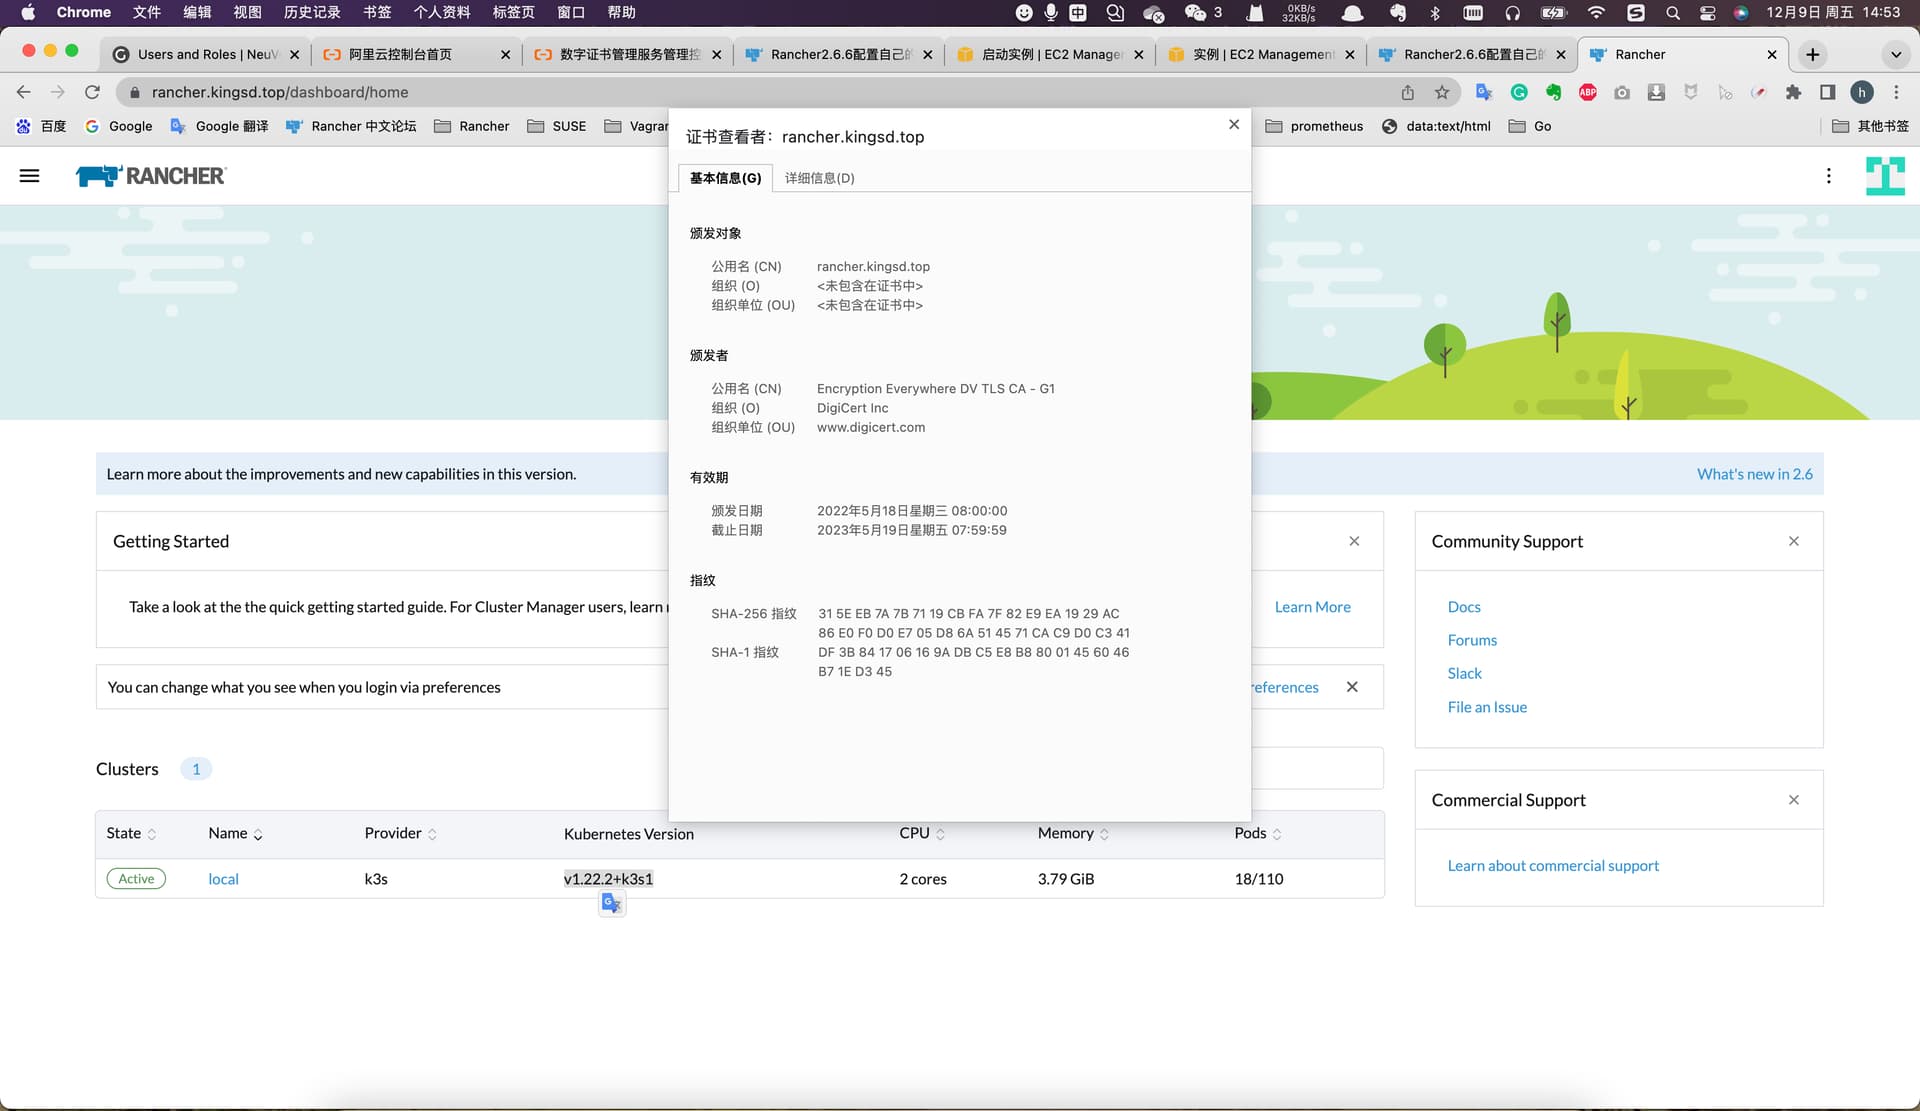This screenshot has width=1920, height=1111.
Task: Expand the tab search dropdown arrow
Action: (1895, 54)
